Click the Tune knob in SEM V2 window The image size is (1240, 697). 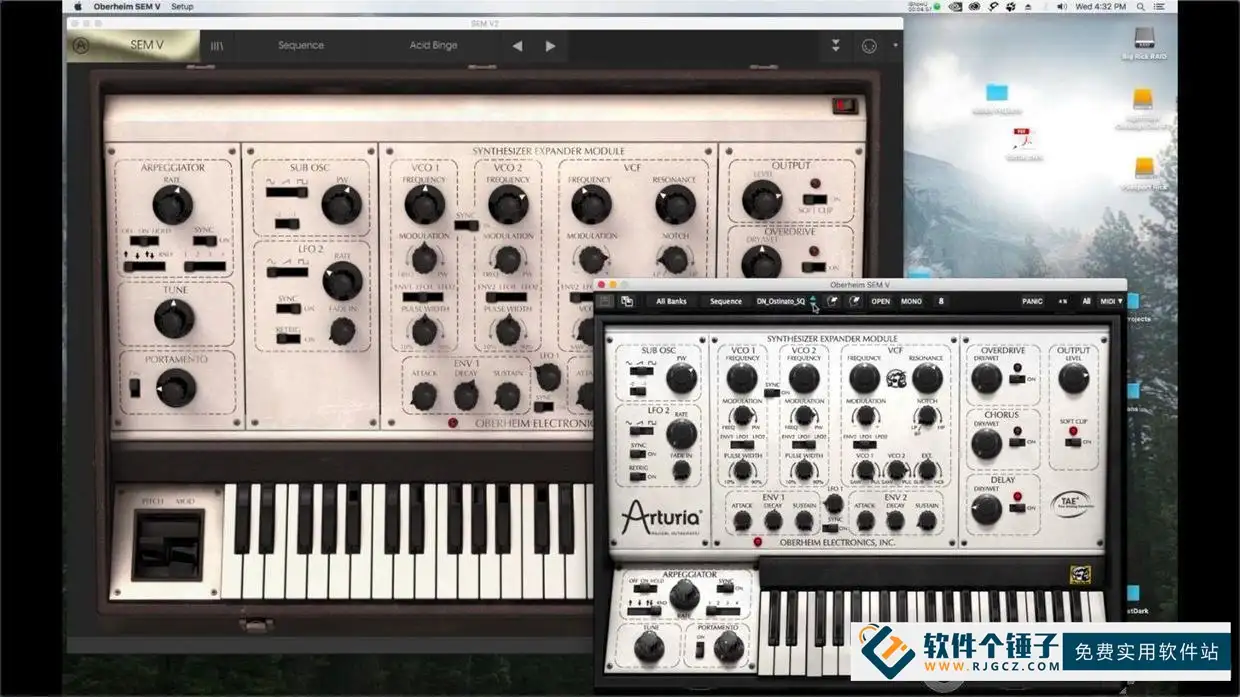coord(174,318)
